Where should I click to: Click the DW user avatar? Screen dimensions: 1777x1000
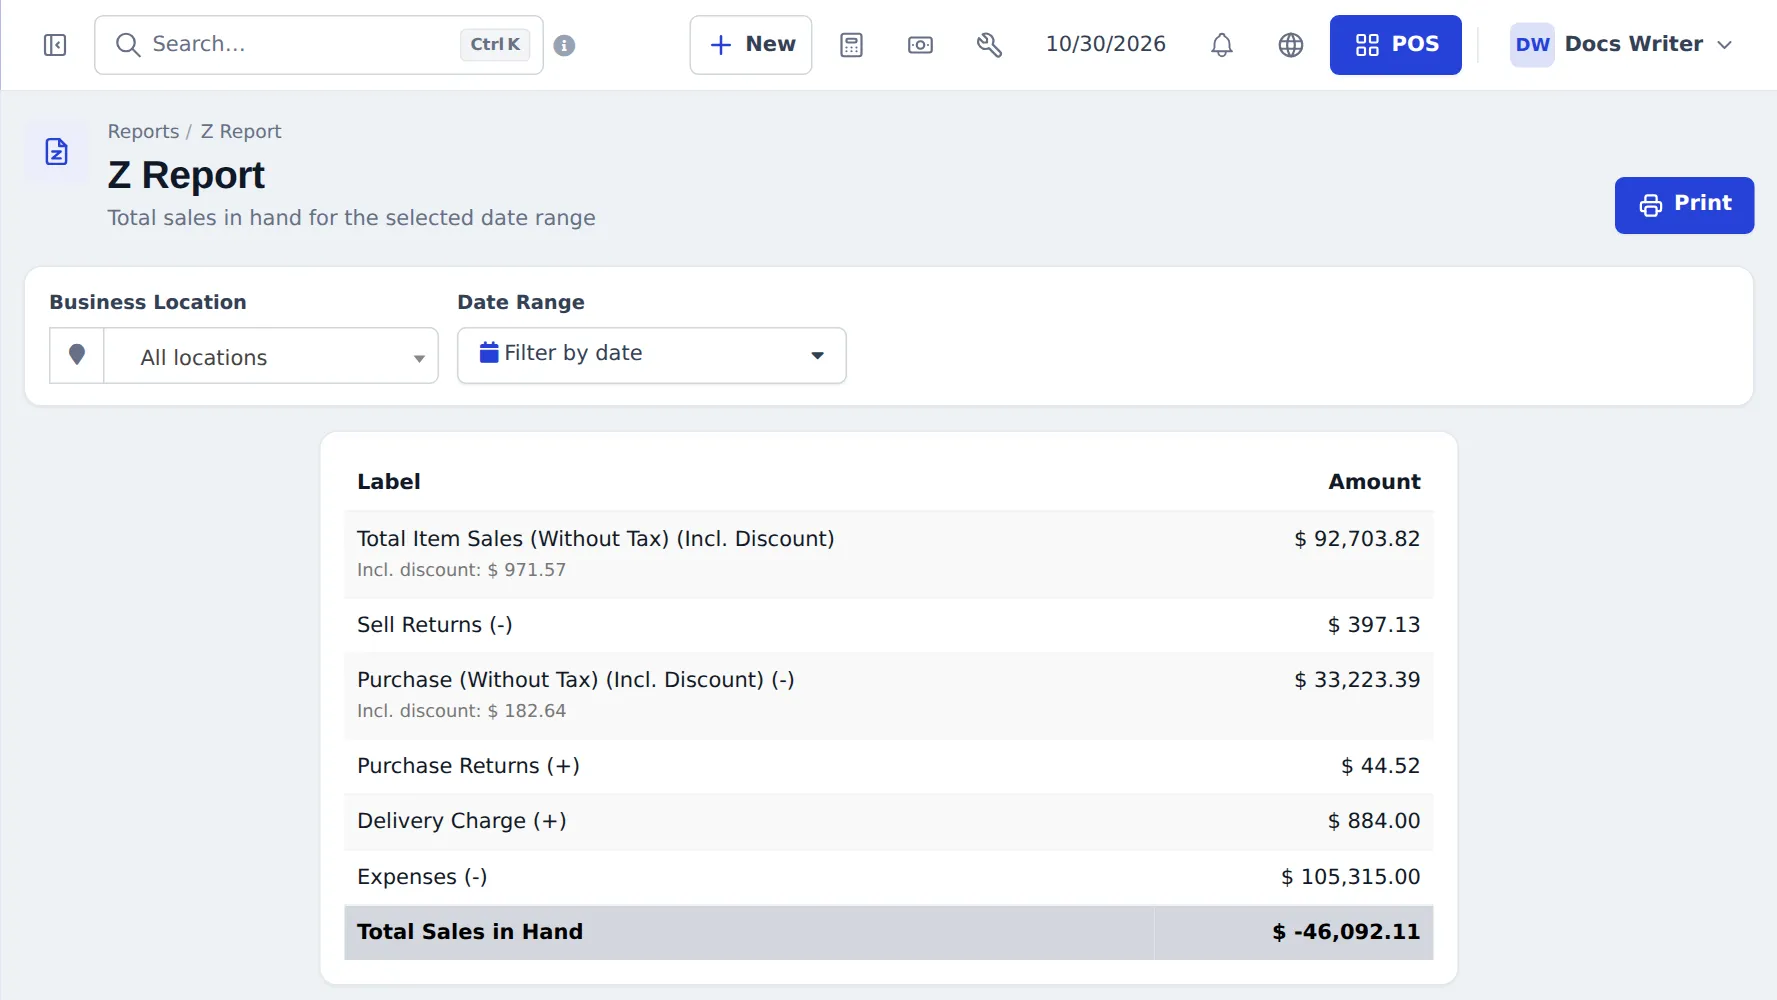(1532, 45)
